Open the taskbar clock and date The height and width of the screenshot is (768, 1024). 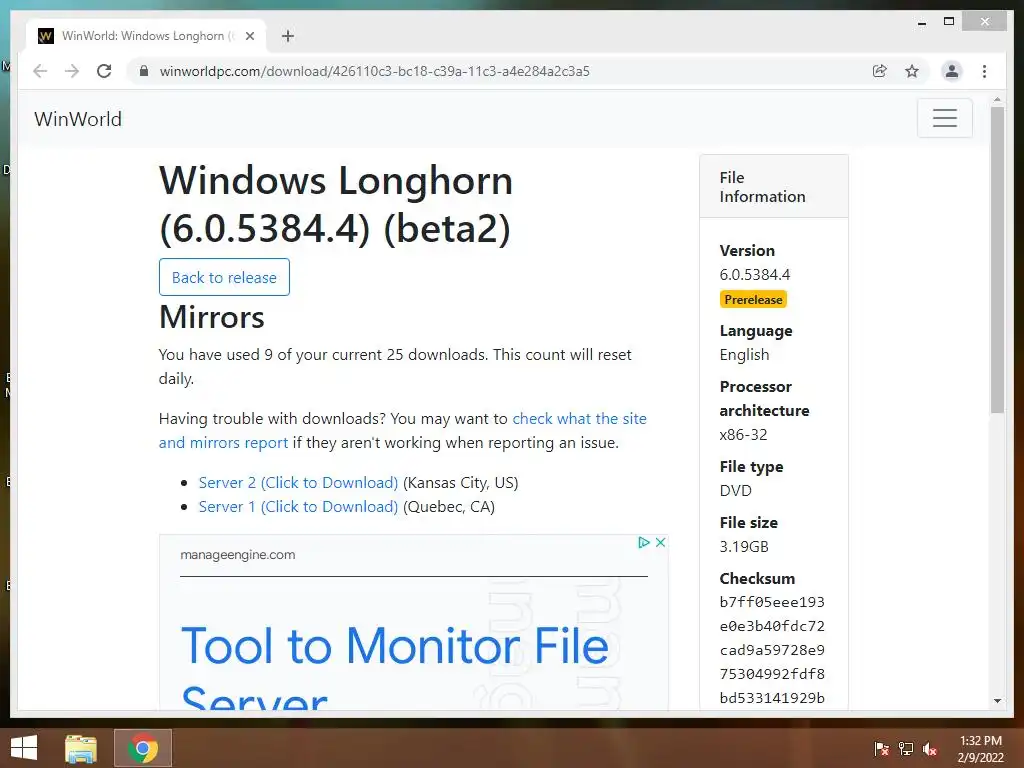pos(980,749)
